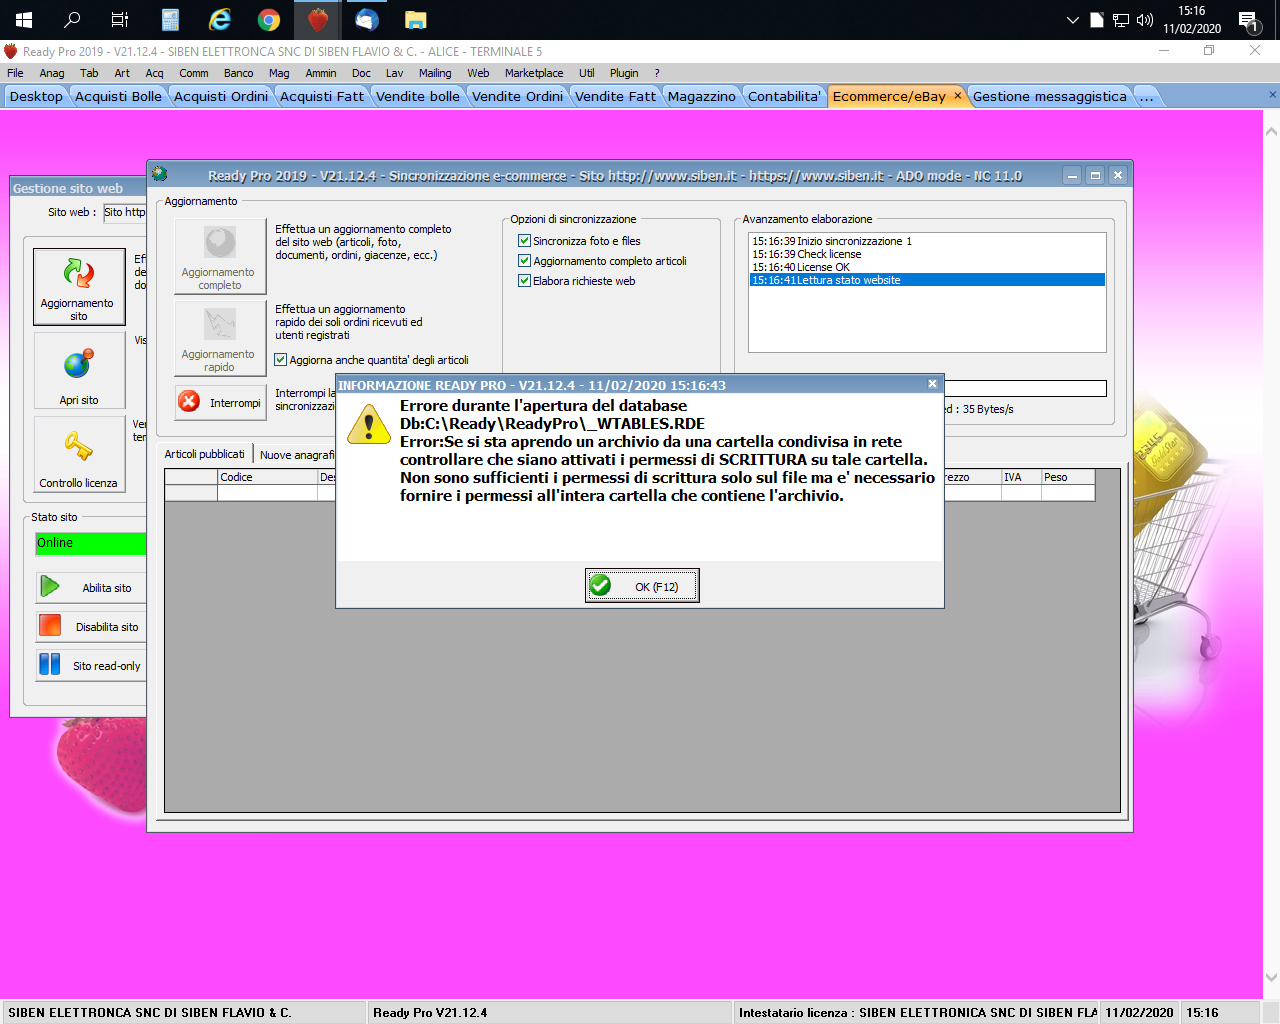Screen dimensions: 1280x1024
Task: Switch to Vendite Ordini tab
Action: point(517,96)
